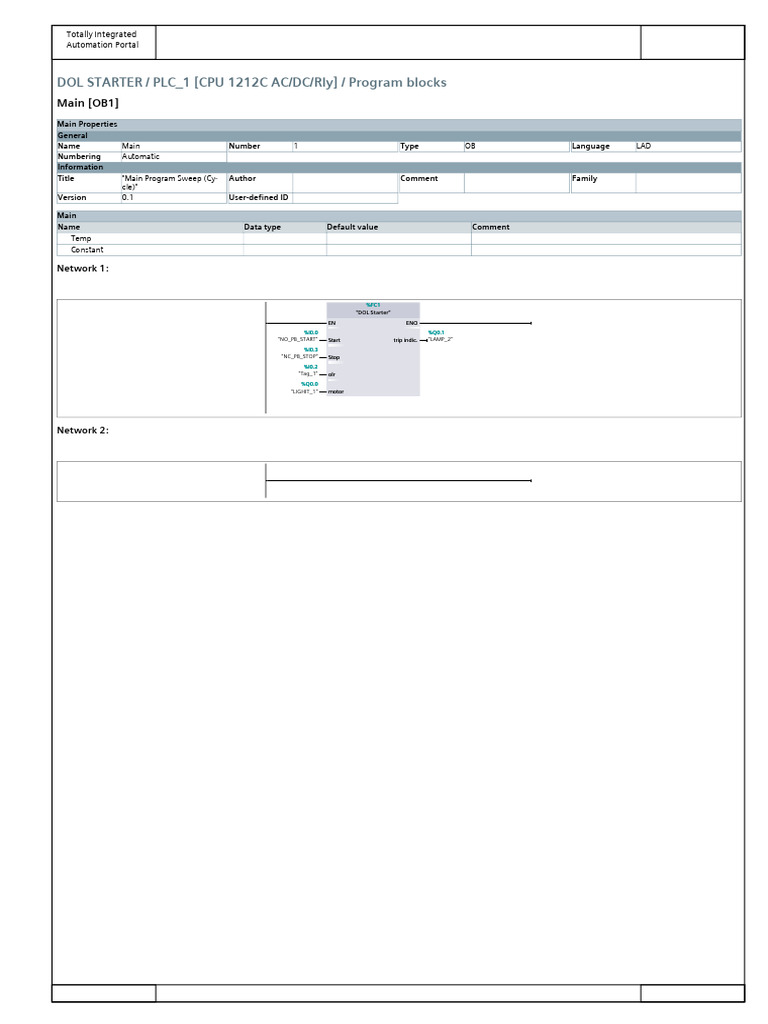This screenshot has height=1024, width=768.
Task: Click the "Stop" parameter on the block
Action: point(334,357)
